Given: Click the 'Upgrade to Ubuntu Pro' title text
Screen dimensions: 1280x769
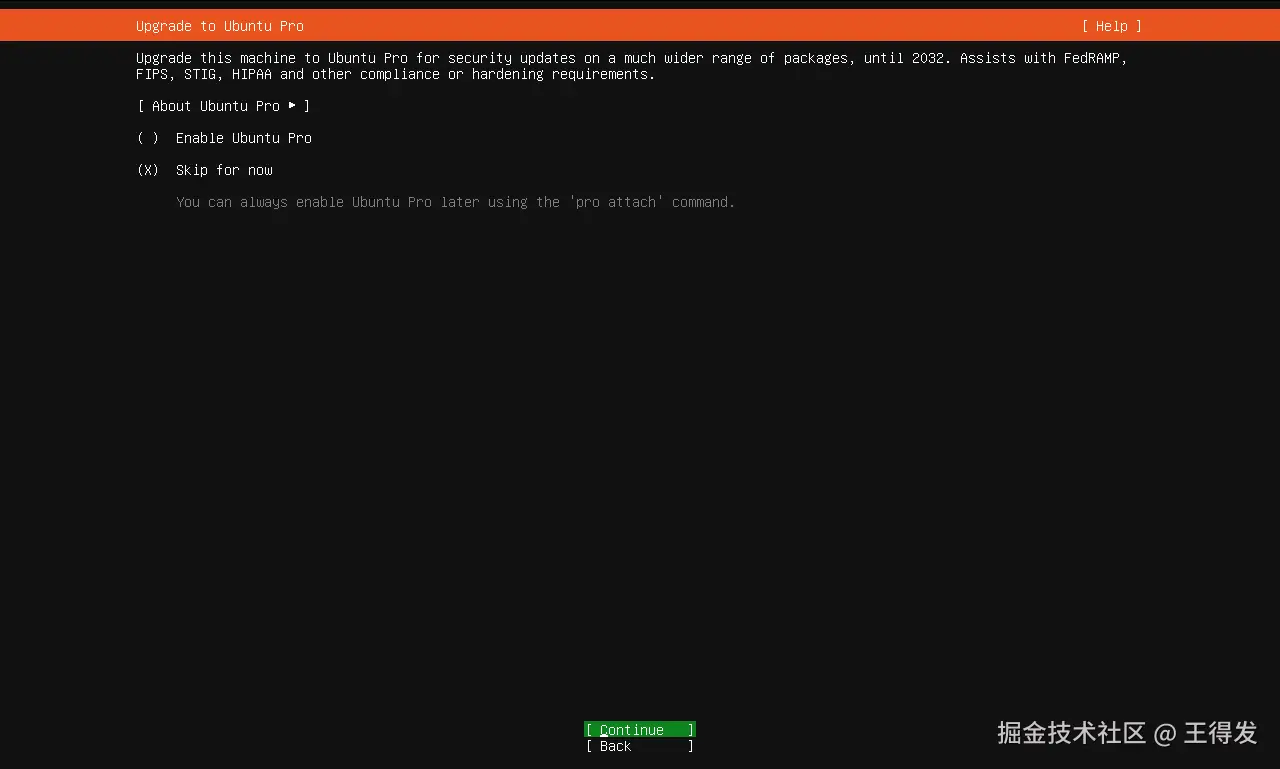Looking at the screenshot, I should 220,26.
